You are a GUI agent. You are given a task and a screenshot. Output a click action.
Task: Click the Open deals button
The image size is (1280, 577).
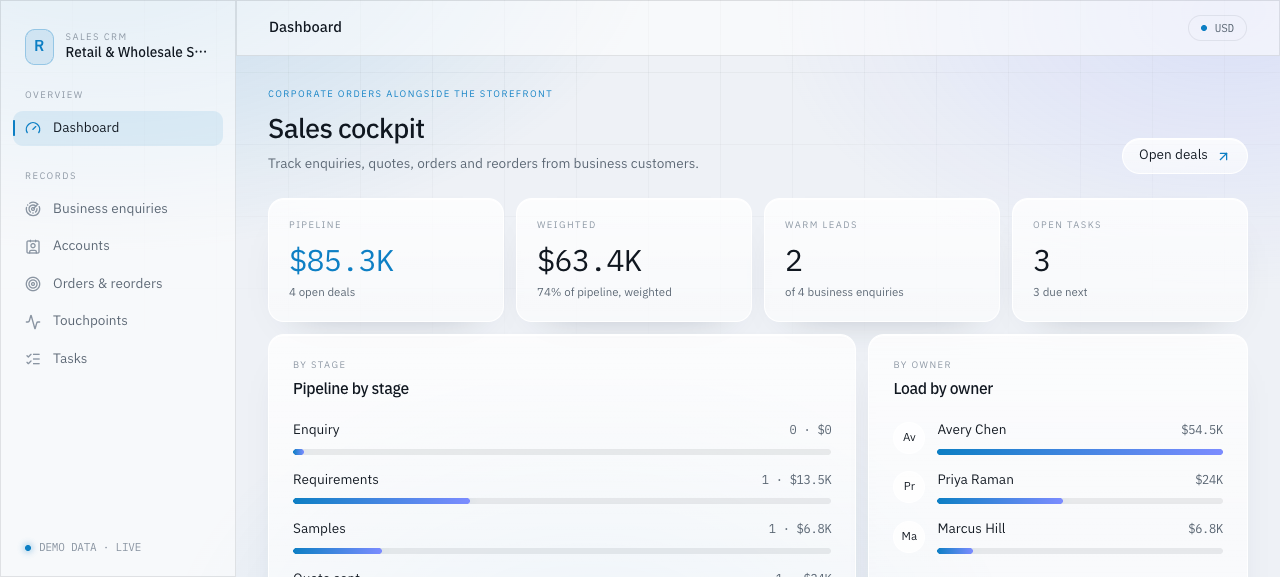tap(1185, 156)
